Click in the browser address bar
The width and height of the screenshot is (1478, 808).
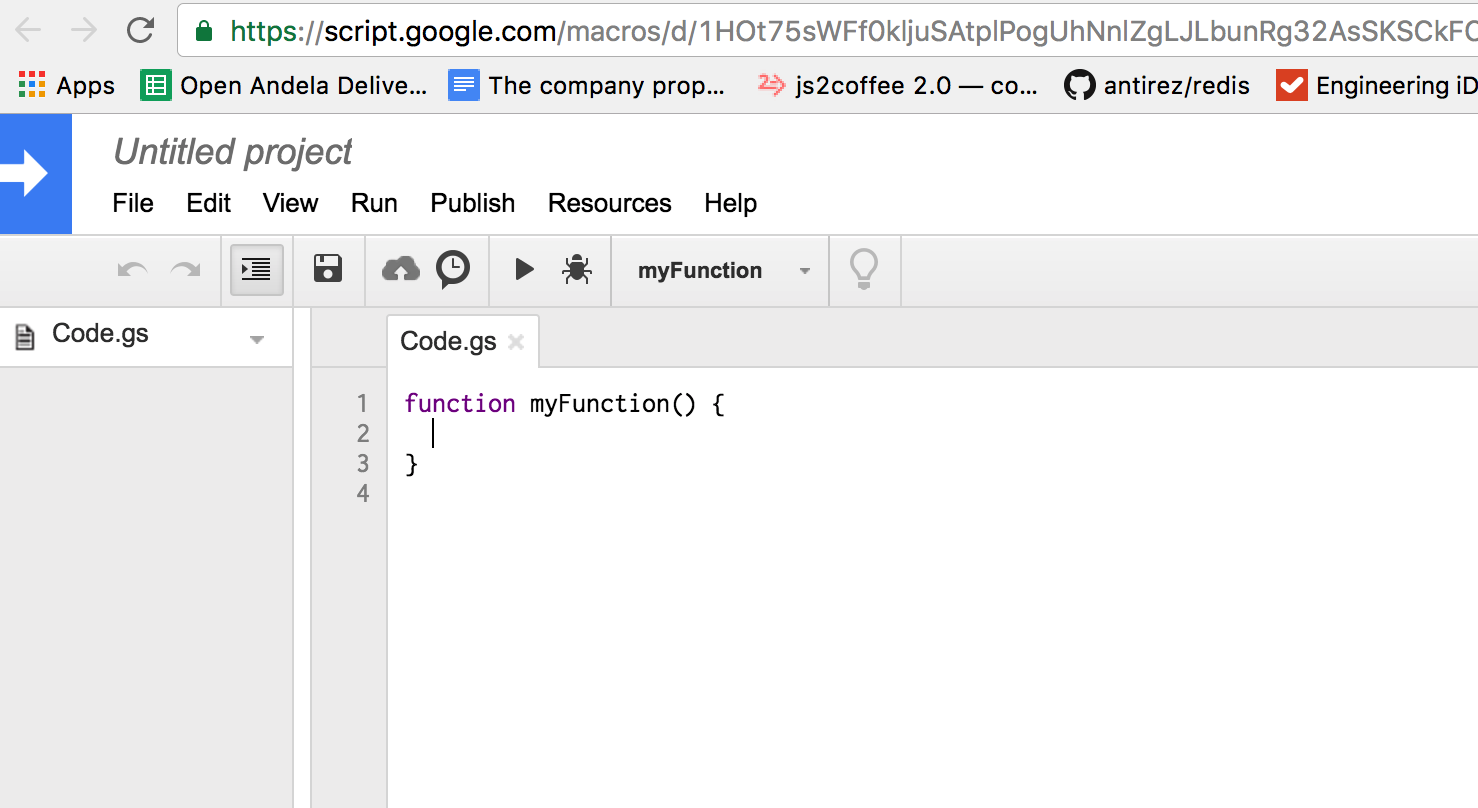click(700, 29)
